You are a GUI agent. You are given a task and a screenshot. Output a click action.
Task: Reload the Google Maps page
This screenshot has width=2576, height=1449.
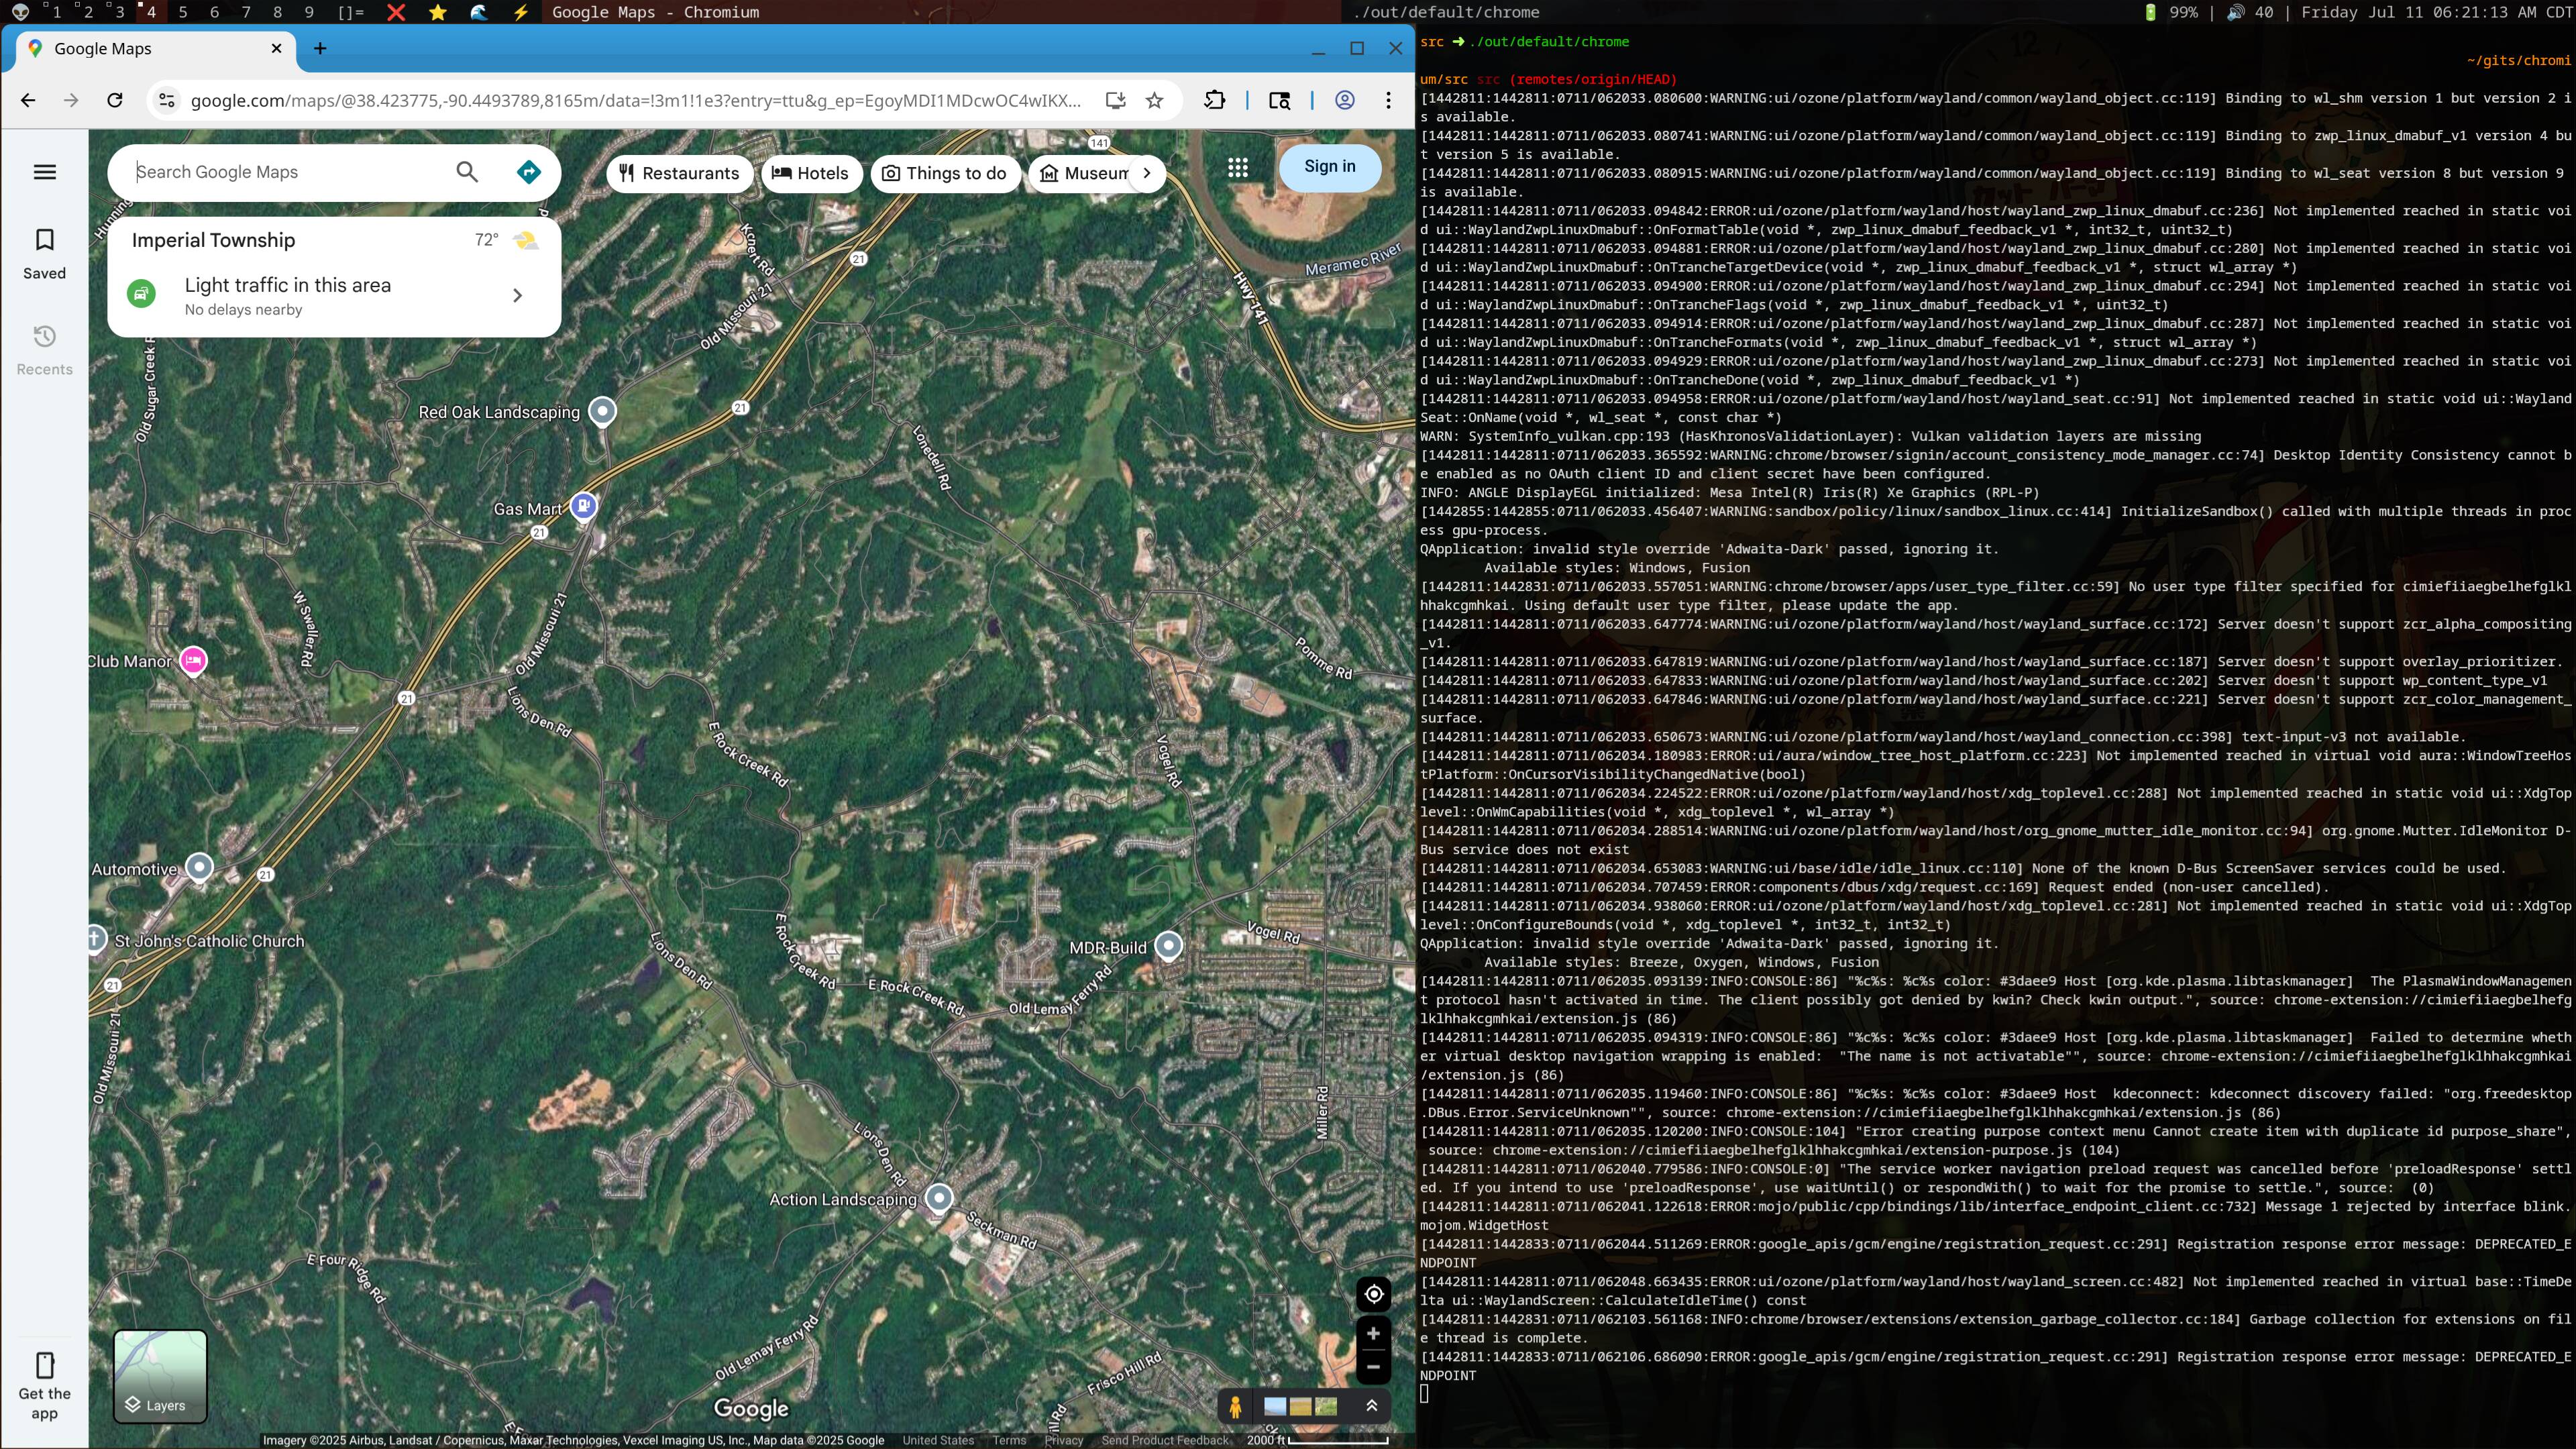click(x=115, y=100)
